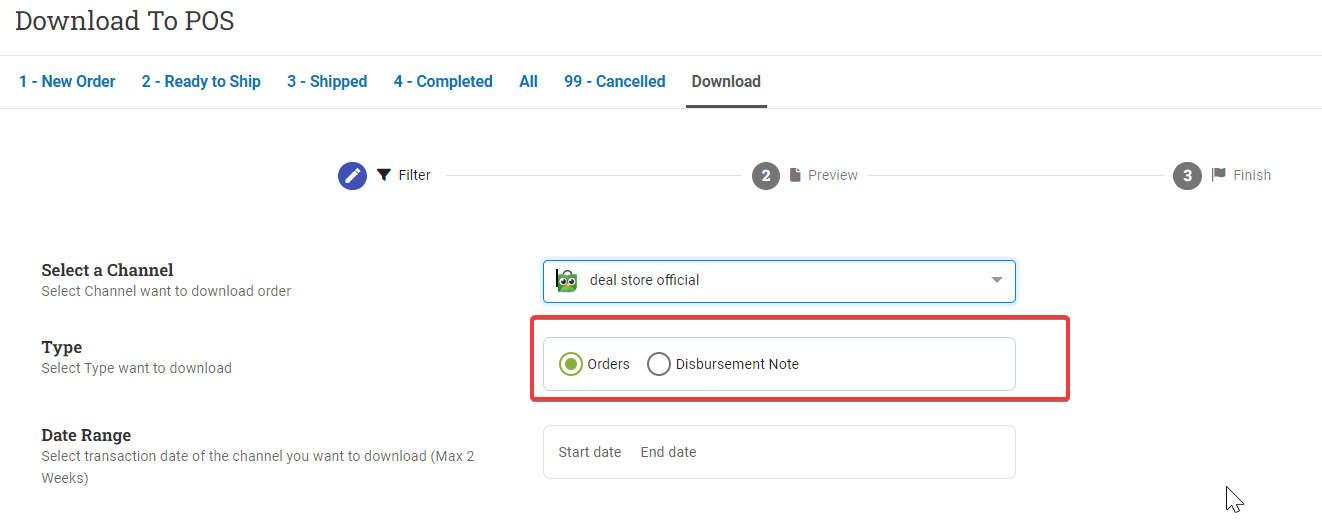Open the deal store official combo box
The image size is (1322, 525).
[779, 281]
